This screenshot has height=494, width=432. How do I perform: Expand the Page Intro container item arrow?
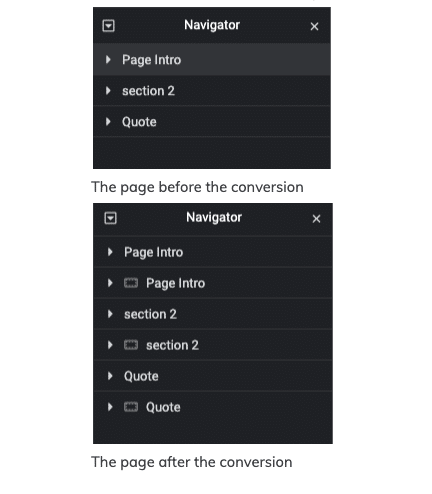click(x=110, y=283)
